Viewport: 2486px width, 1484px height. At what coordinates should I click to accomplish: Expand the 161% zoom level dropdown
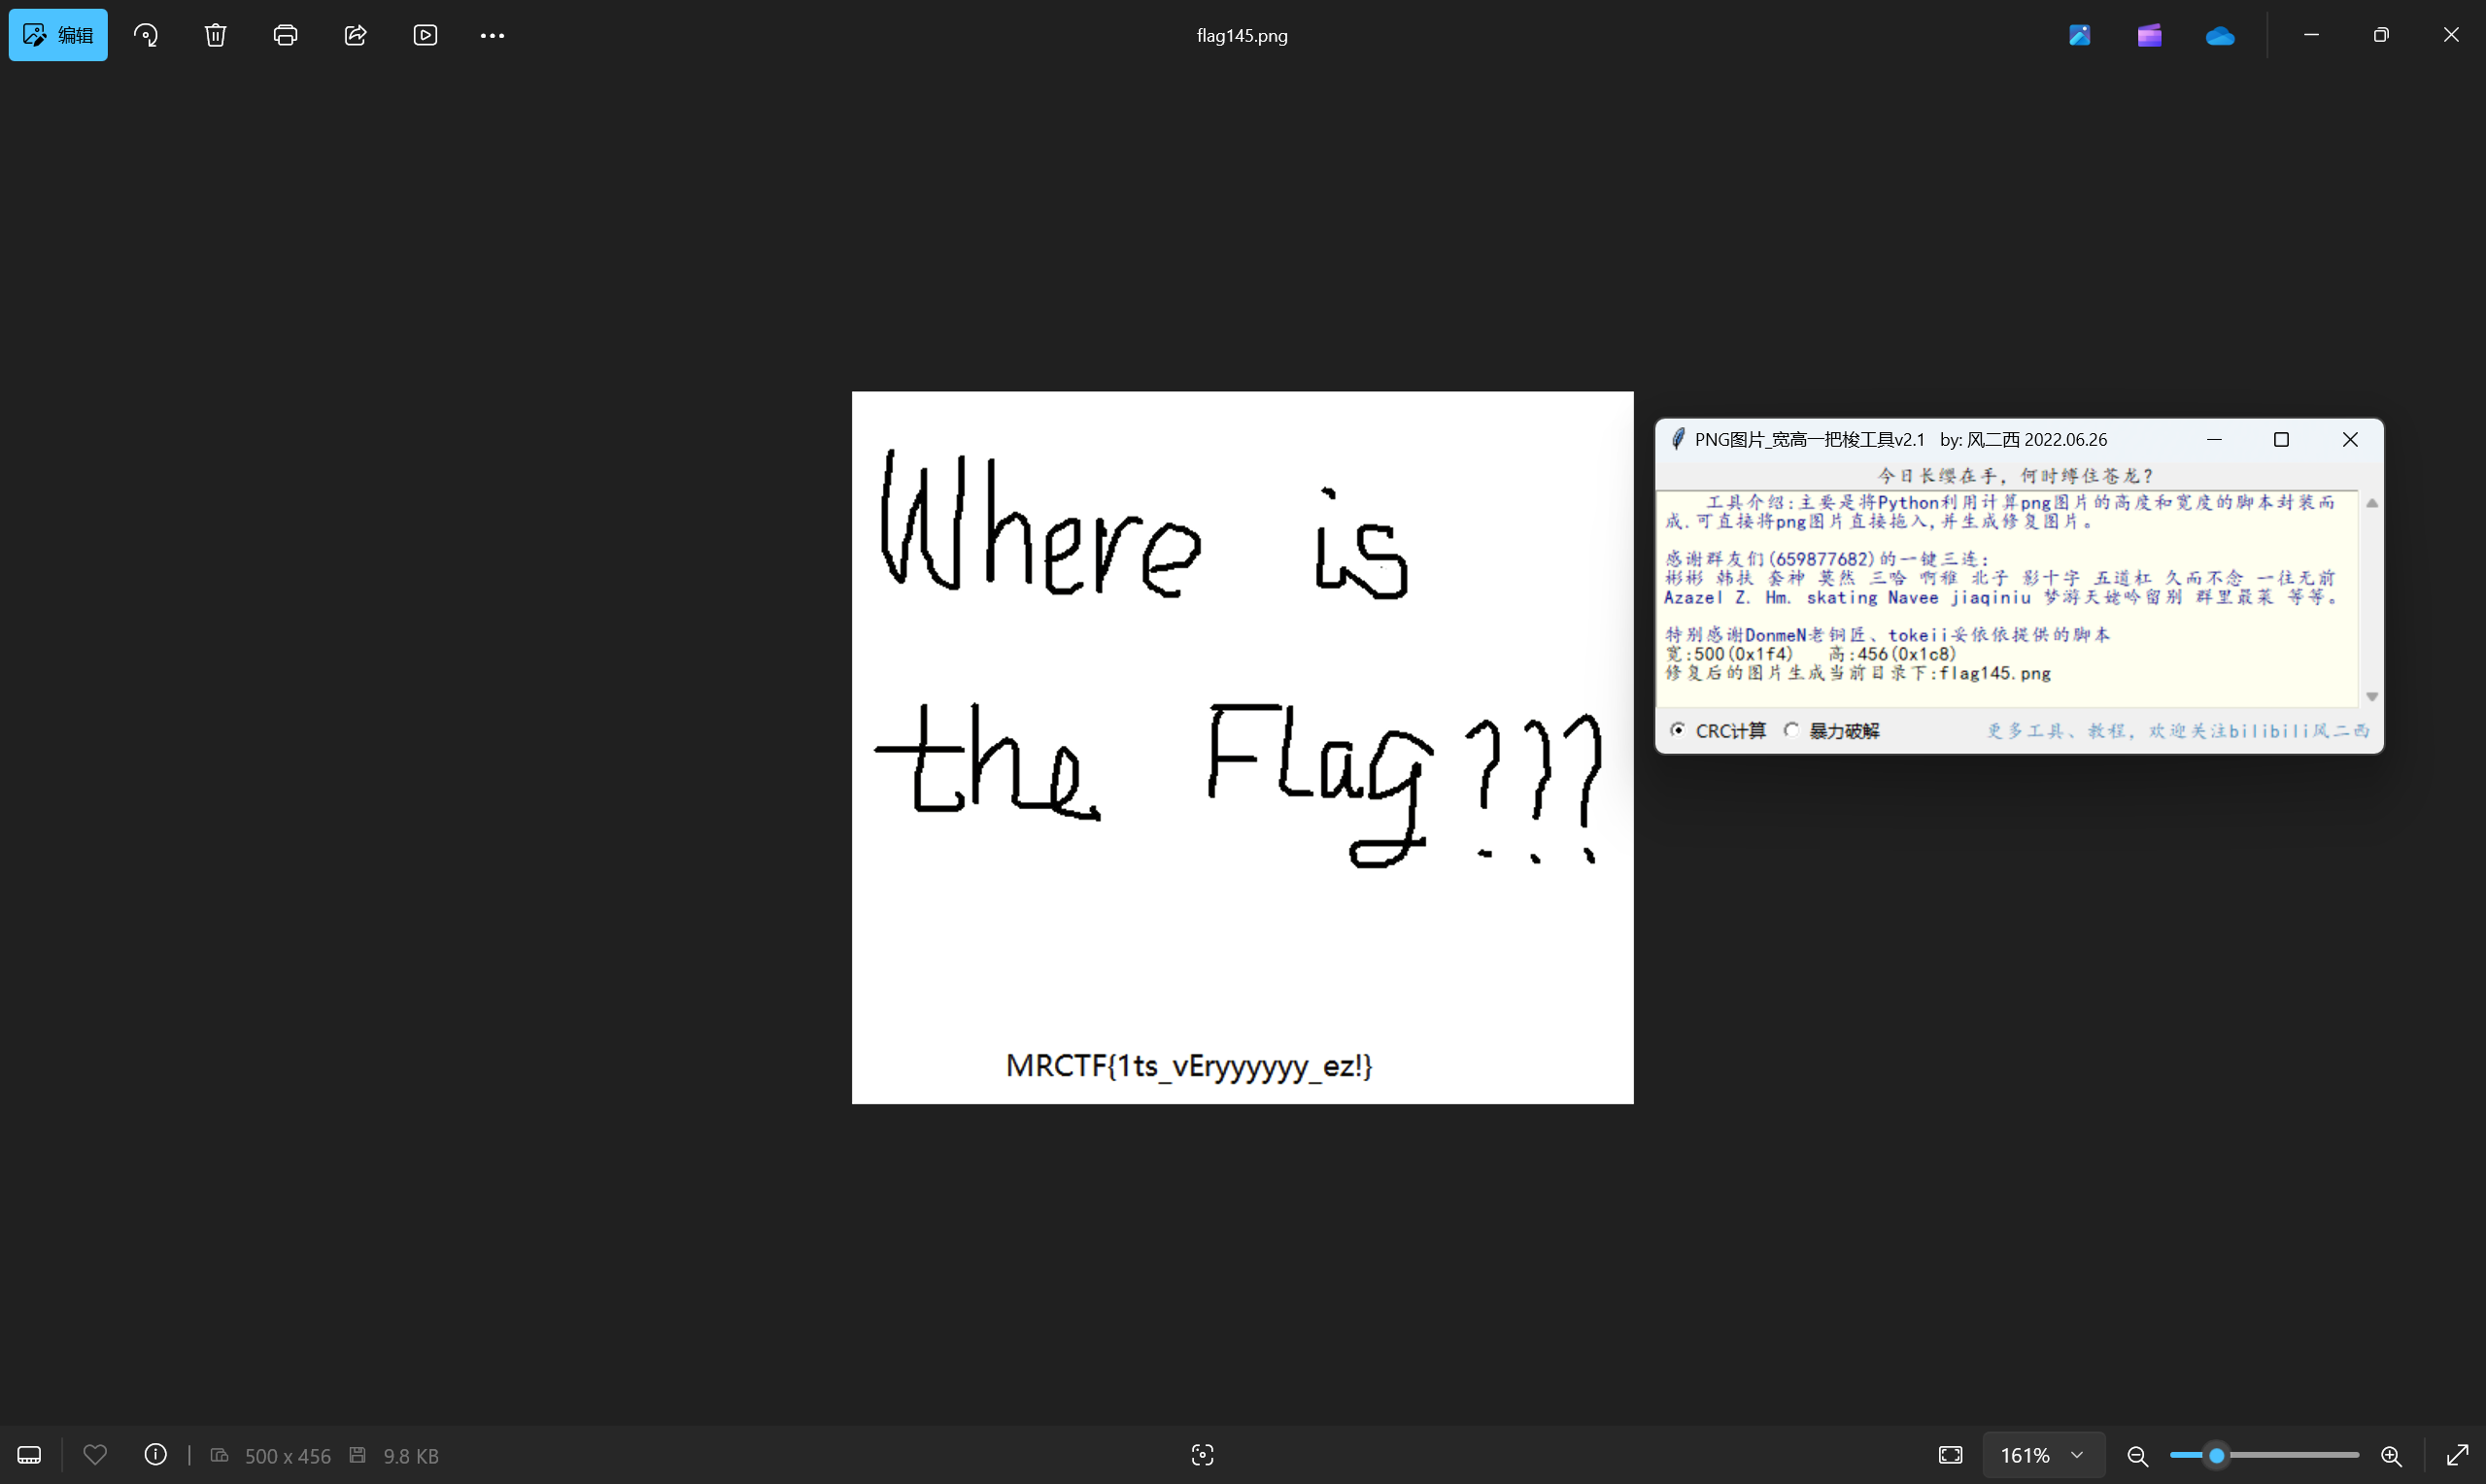(x=2043, y=1455)
